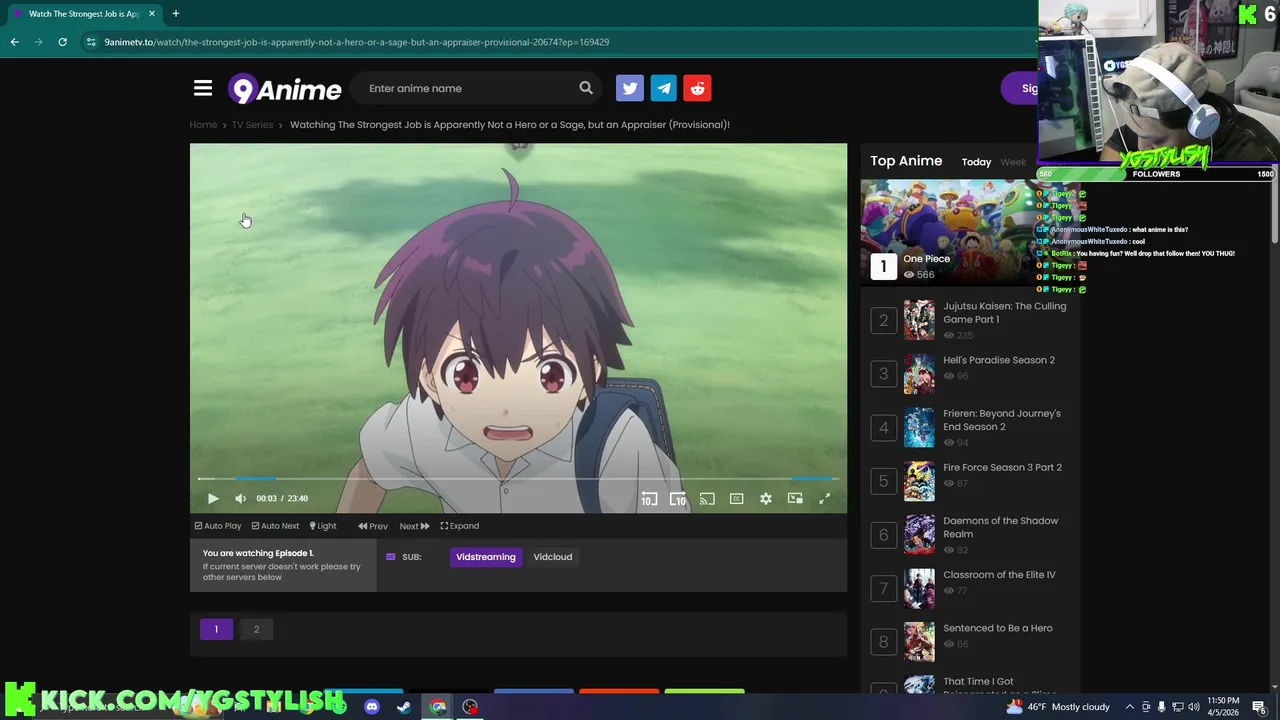Viewport: 1280px width, 720px height.
Task: Select episode 2 button
Action: coord(256,629)
